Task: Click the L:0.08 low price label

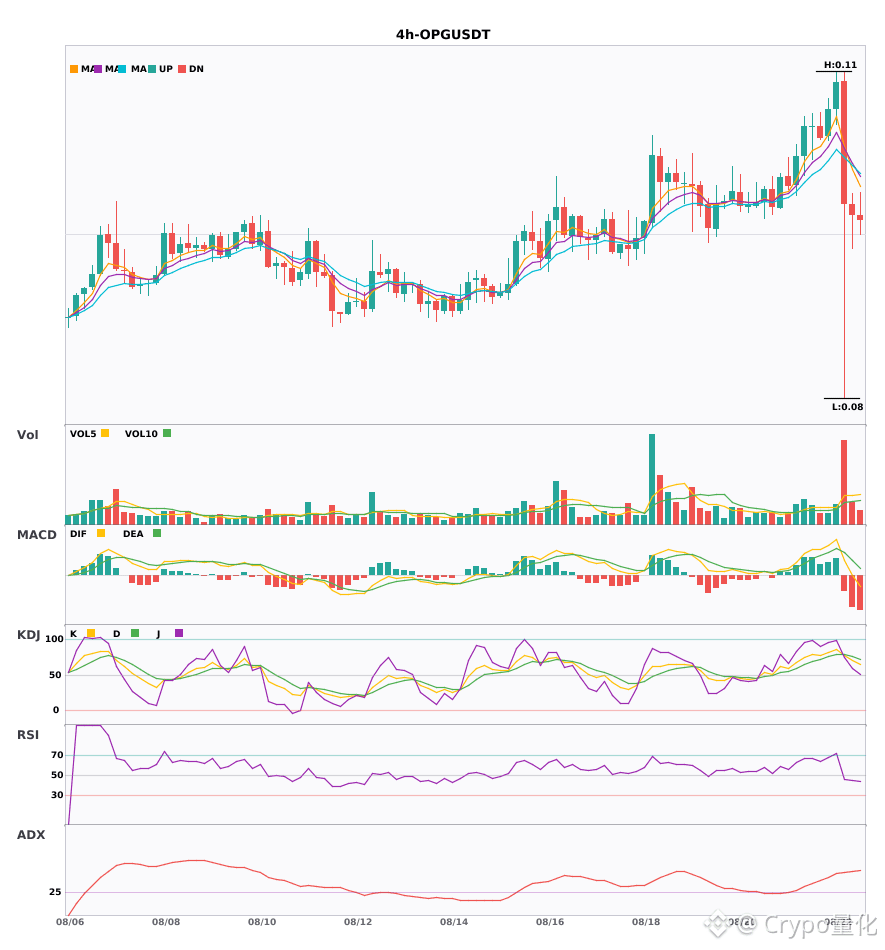Action: [847, 407]
